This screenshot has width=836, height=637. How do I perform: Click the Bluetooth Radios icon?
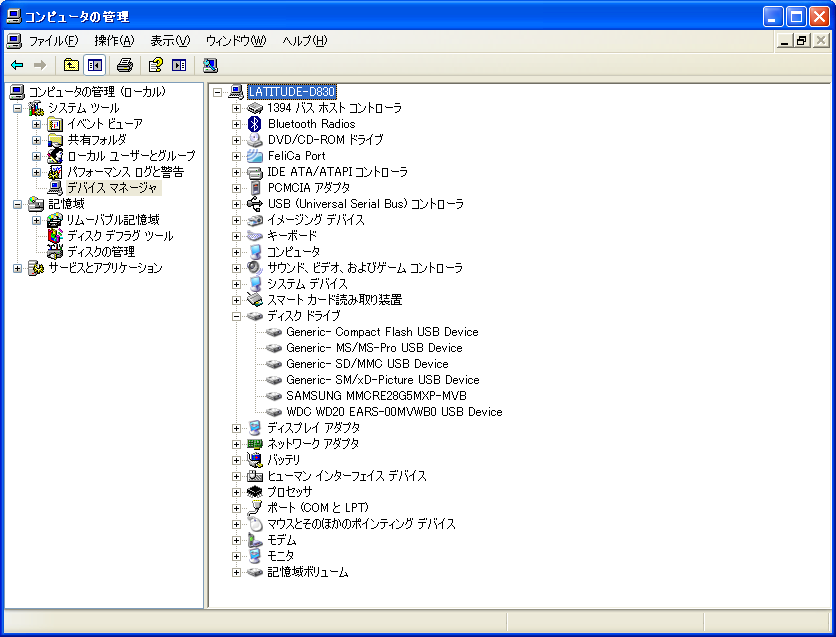(x=255, y=124)
